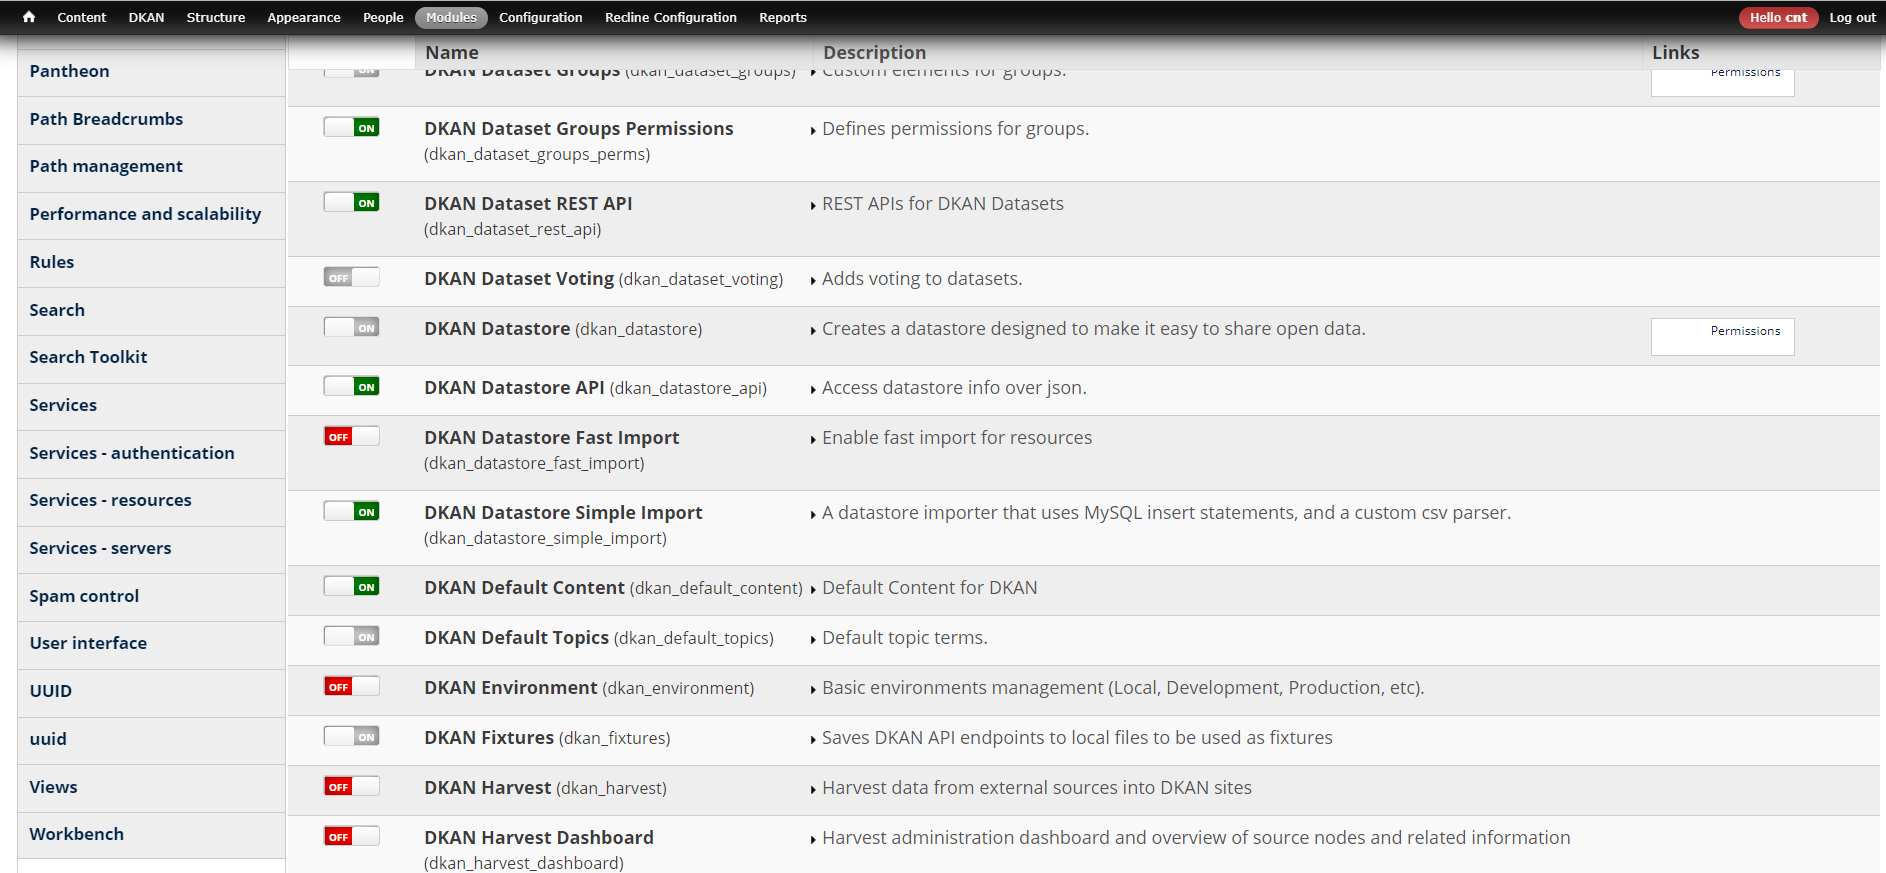Select the Search category tab
This screenshot has width=1886, height=873.
click(x=151, y=311)
